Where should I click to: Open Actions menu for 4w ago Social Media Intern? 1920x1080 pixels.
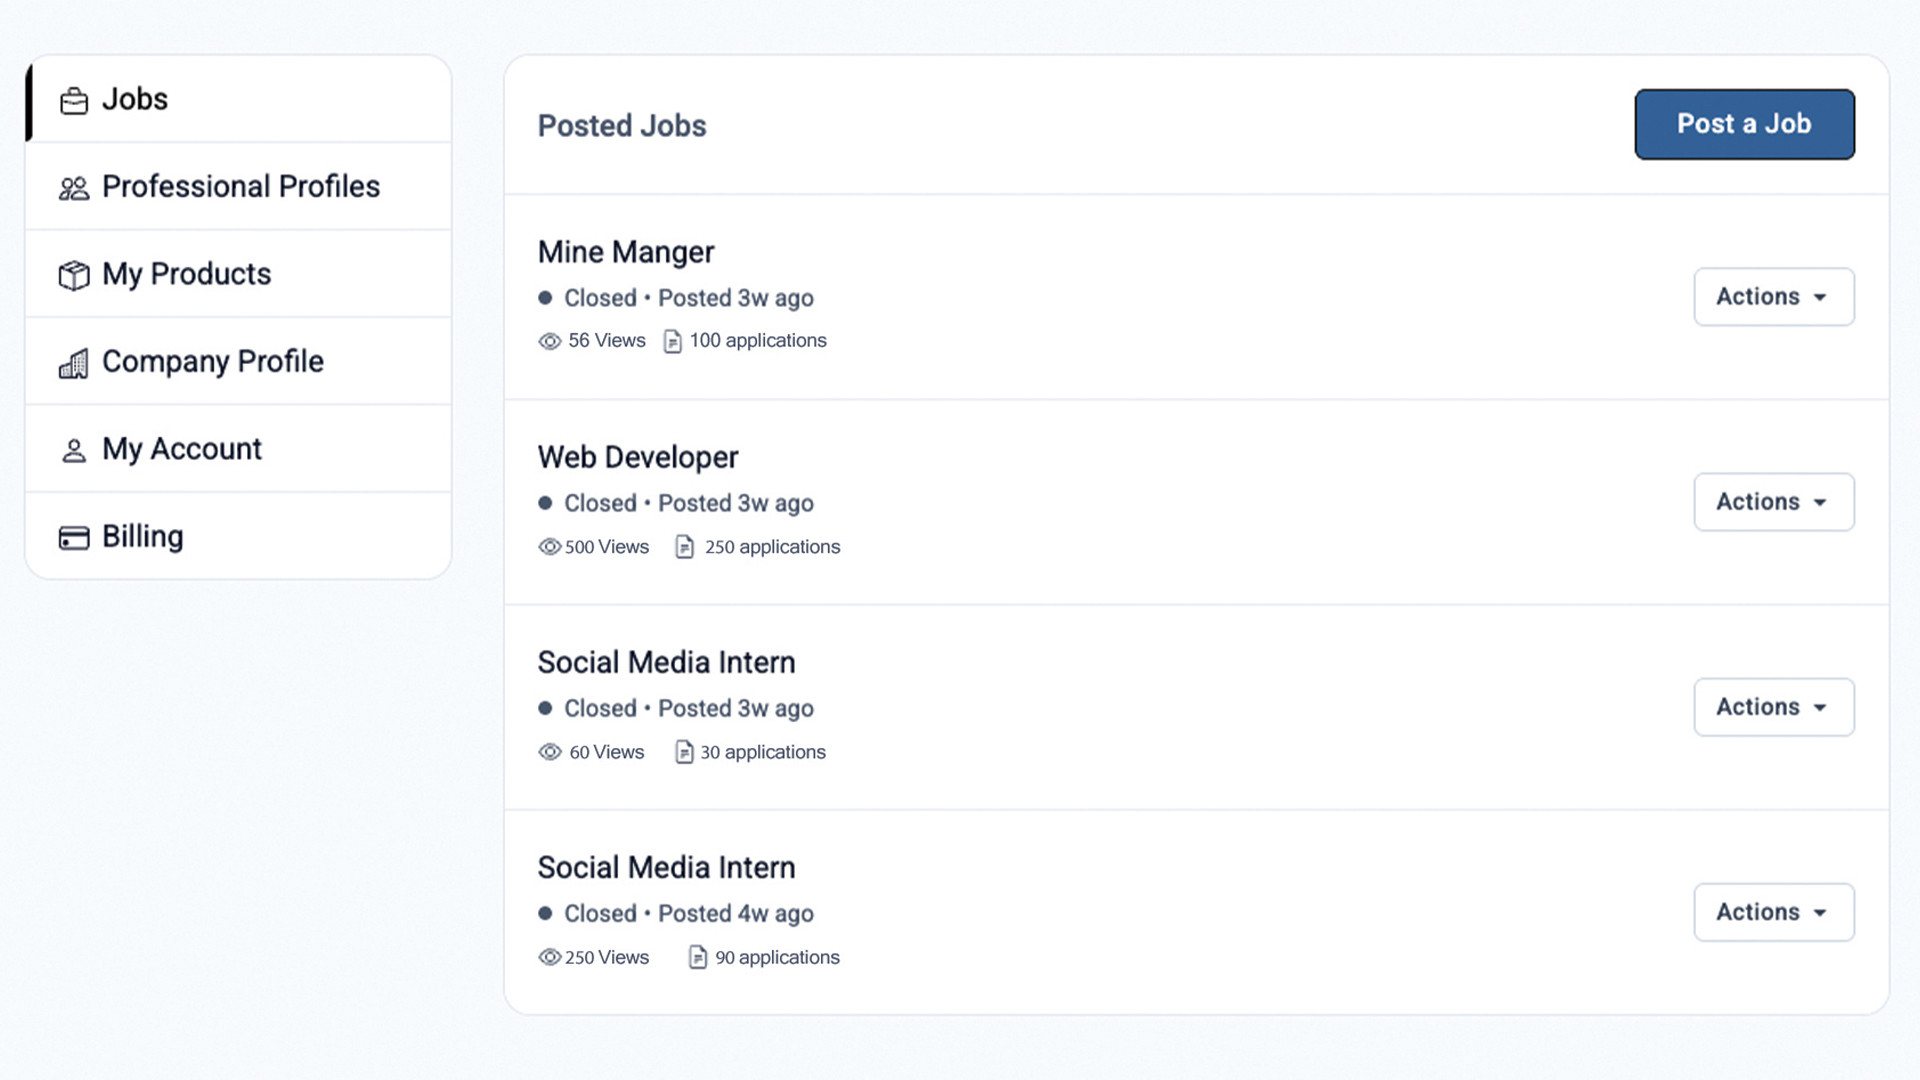coord(1773,912)
